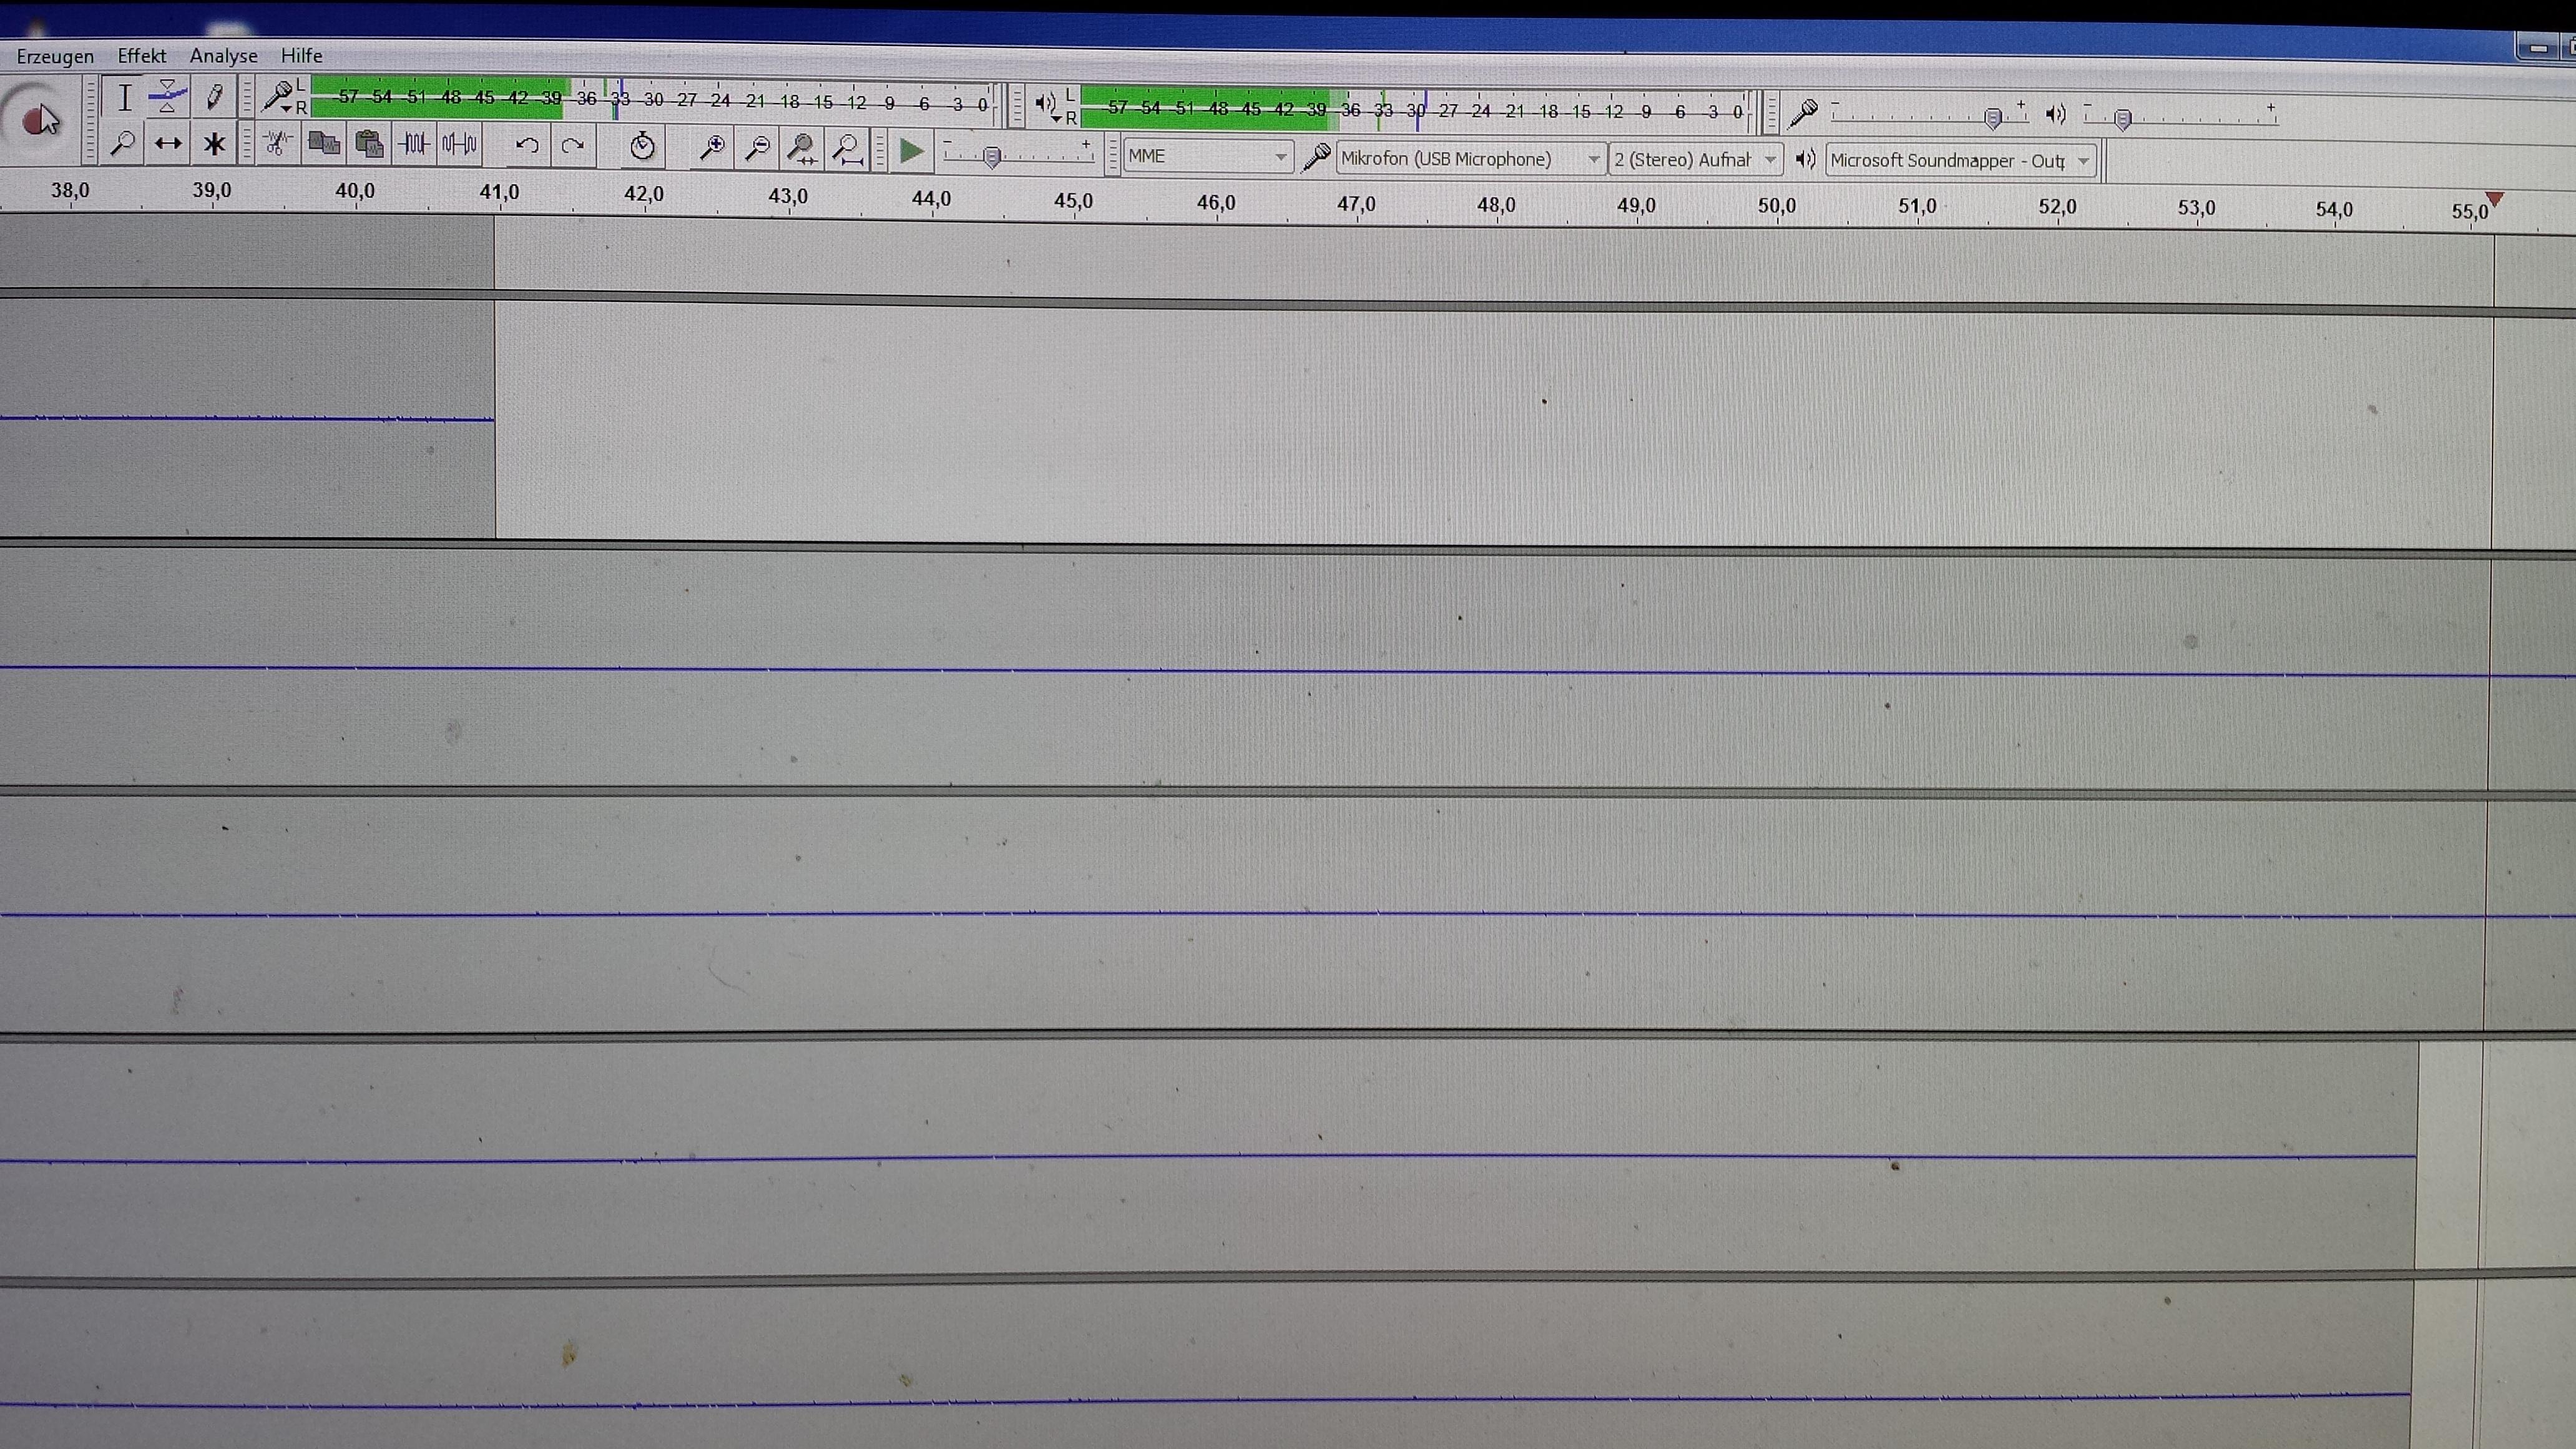Screen dimensions: 2576x1449
Task: Select the Multi-tool asterisk icon
Action: pos(213,145)
